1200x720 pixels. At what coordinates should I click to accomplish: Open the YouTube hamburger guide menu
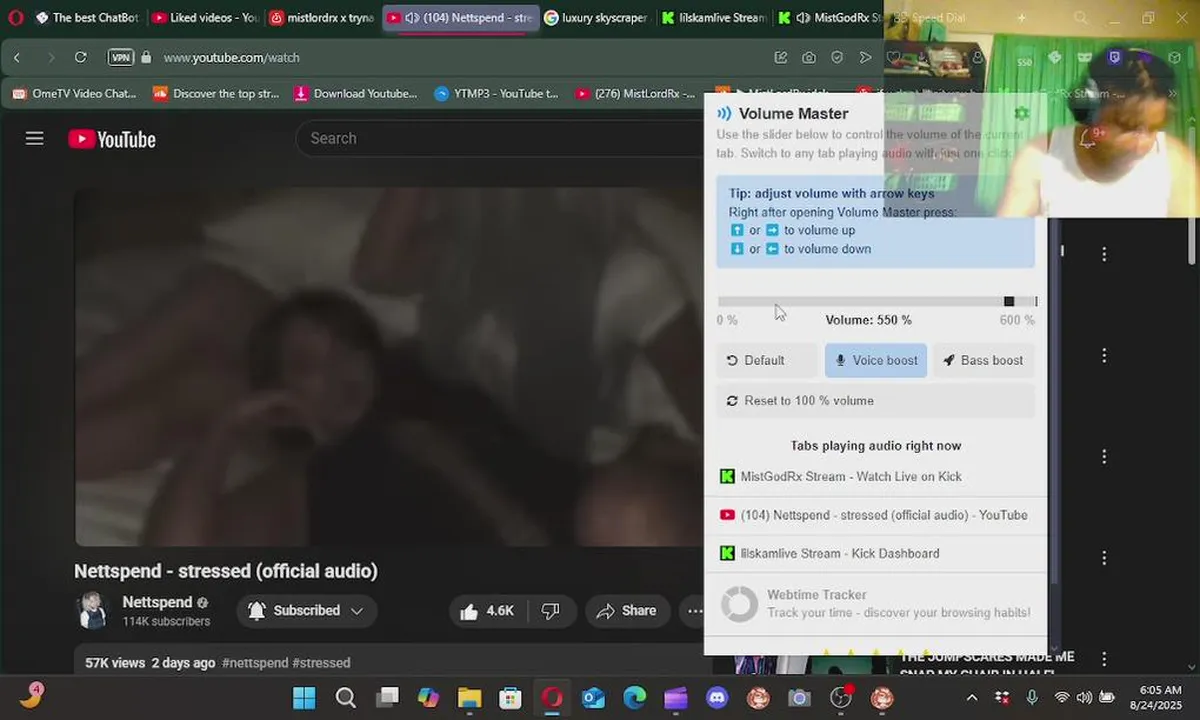tap(35, 139)
